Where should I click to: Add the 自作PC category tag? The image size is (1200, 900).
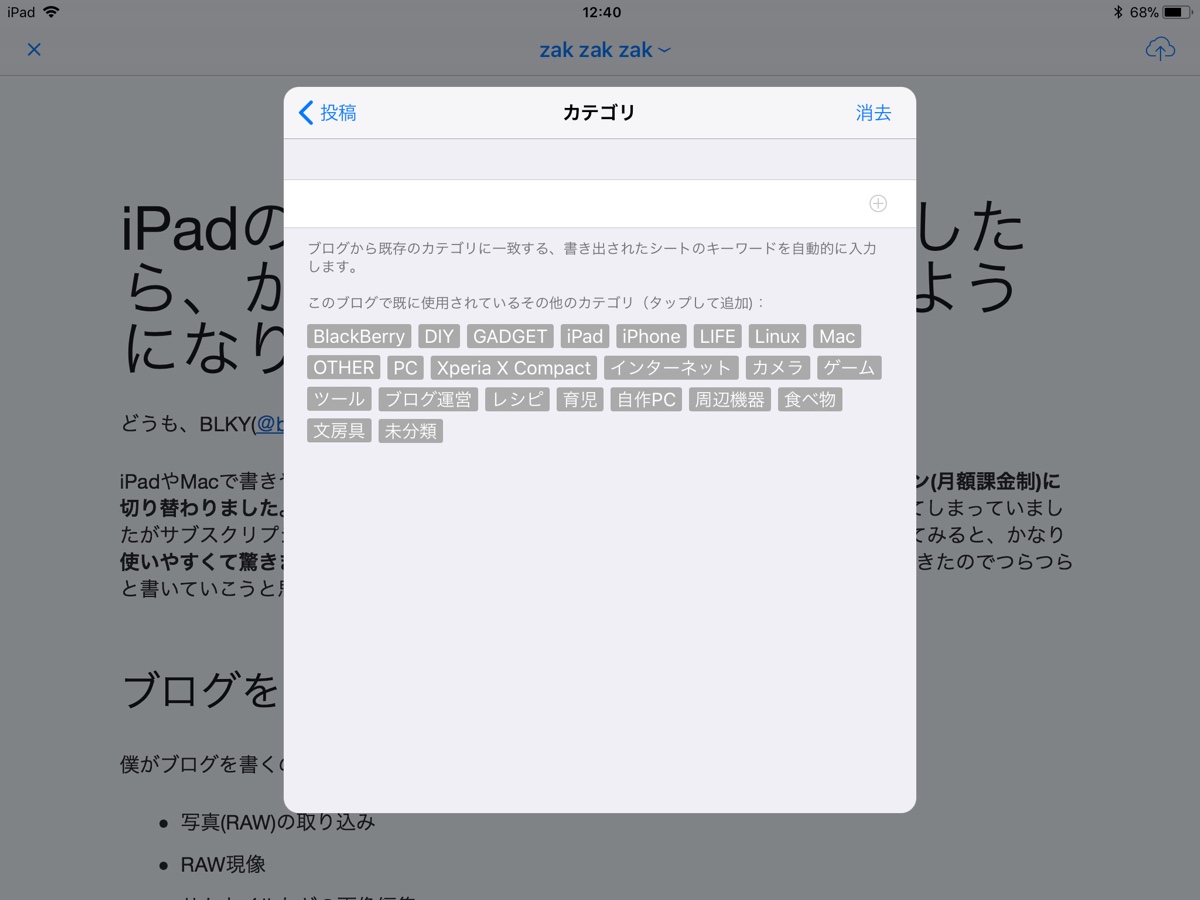(x=646, y=399)
